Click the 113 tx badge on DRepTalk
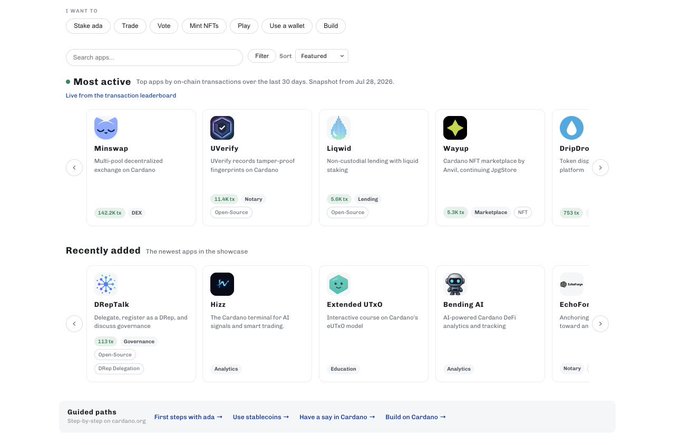This screenshot has width=680, height=445. click(x=105, y=342)
